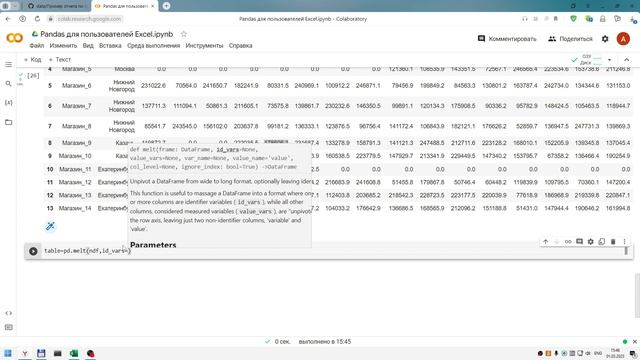Delete the current cell

(613, 242)
